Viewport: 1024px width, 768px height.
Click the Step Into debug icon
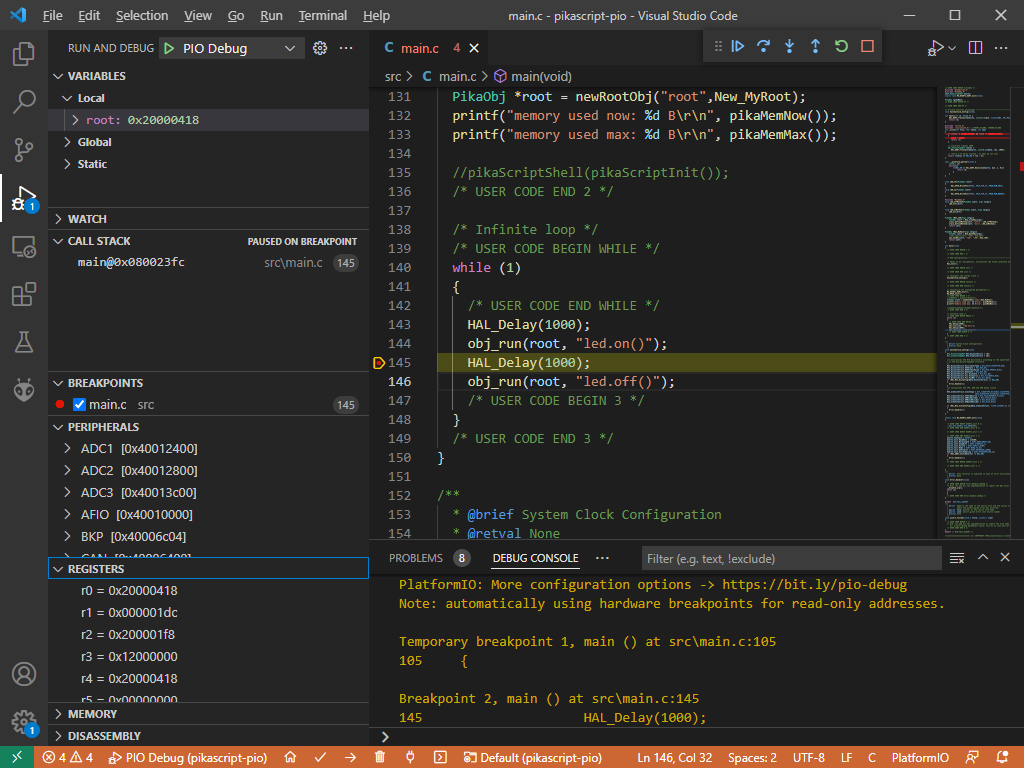click(x=790, y=46)
